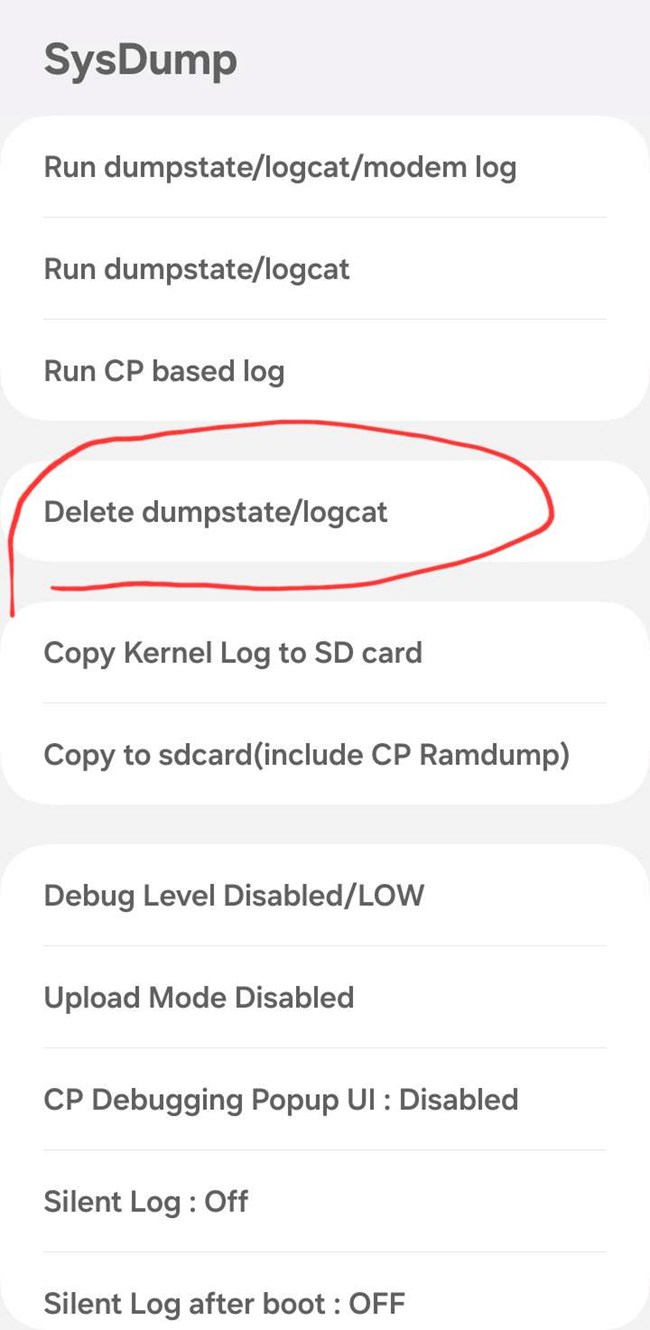This screenshot has width=650, height=1330.
Task: Tap Run dumpstate/logcat entry
Action: (325, 268)
